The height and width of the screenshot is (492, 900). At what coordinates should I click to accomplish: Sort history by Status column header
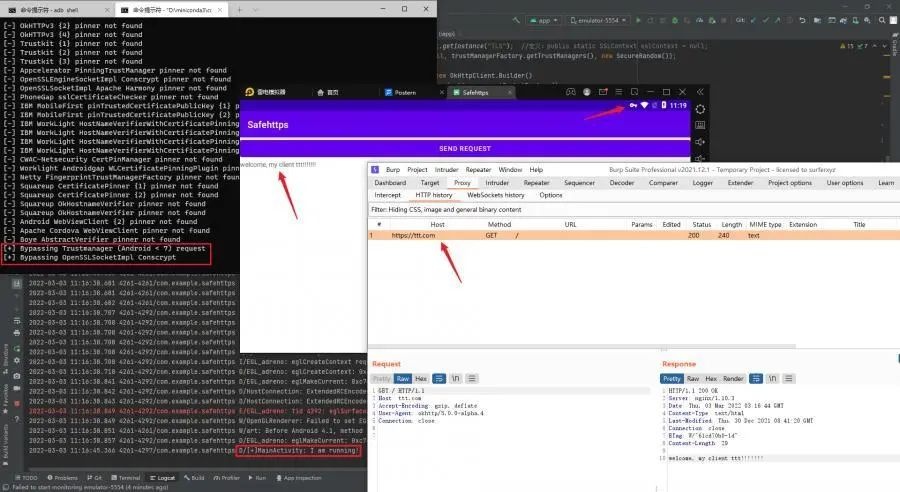pyautogui.click(x=701, y=224)
